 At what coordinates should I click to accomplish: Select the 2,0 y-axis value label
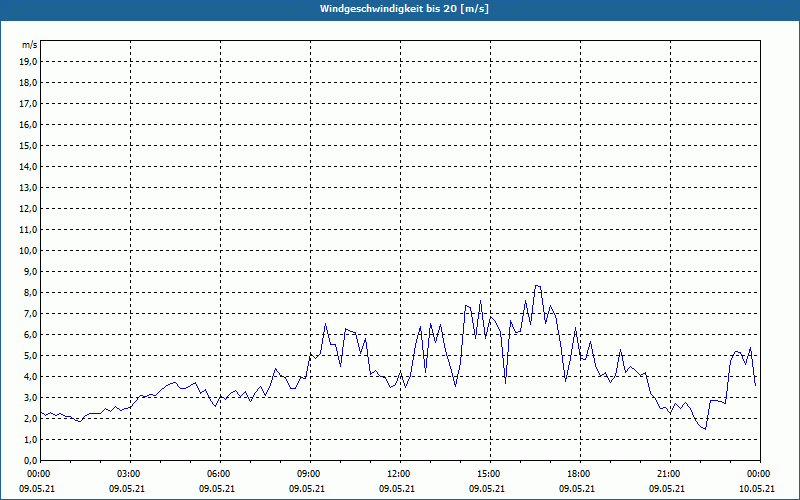coord(30,418)
